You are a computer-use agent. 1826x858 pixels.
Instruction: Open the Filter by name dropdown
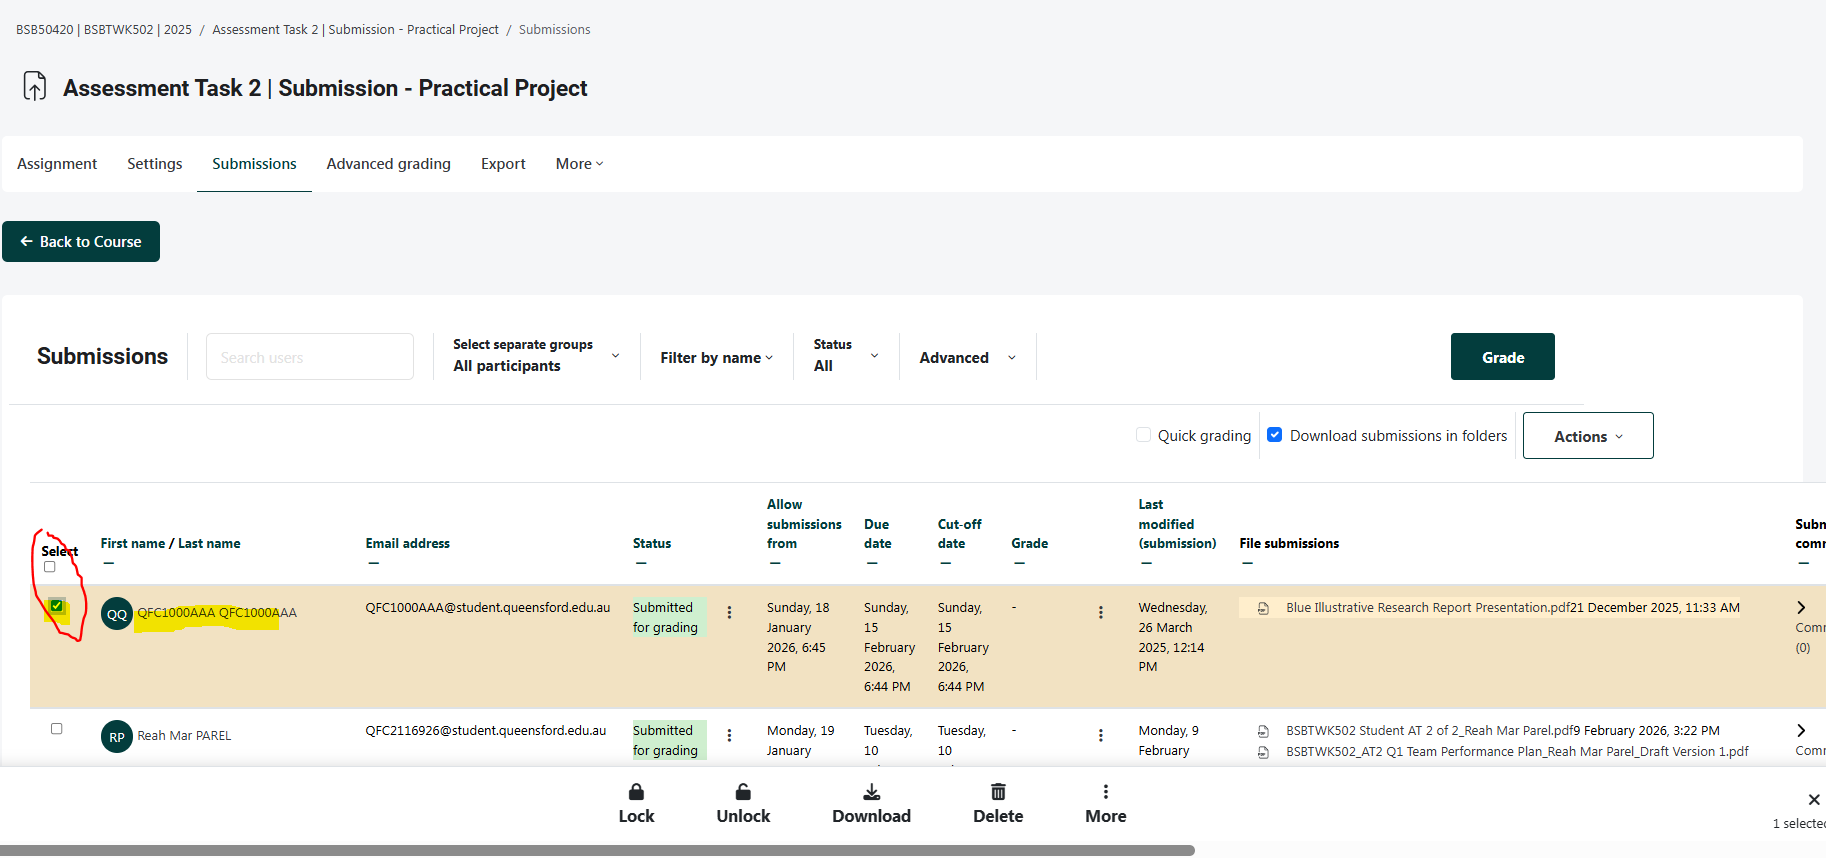[716, 358]
